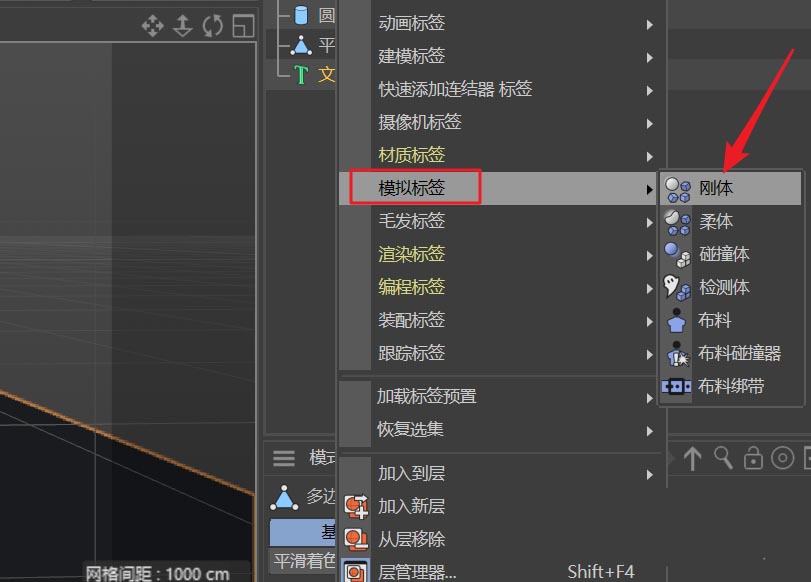Click the 布料绑带 cloth belt icon
Screen dimensions: 811x582
pos(675,386)
